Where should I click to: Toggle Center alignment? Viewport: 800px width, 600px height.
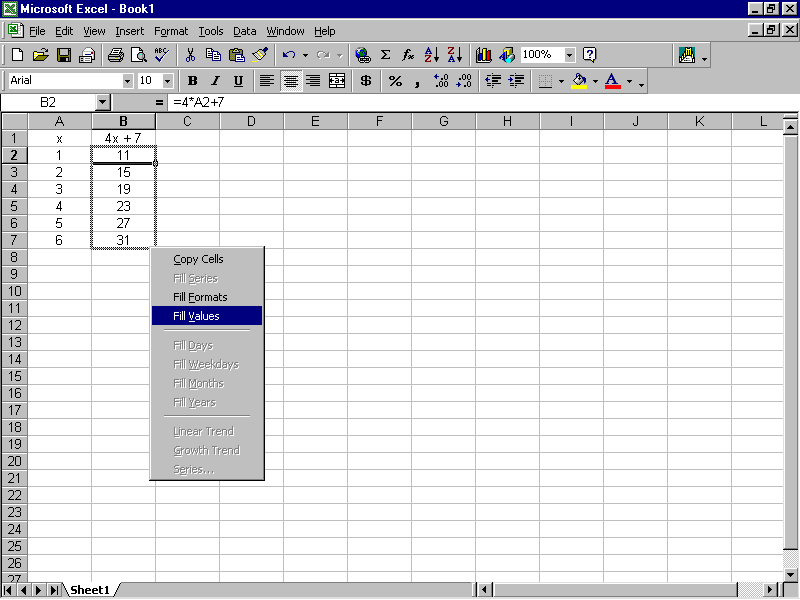pos(291,81)
